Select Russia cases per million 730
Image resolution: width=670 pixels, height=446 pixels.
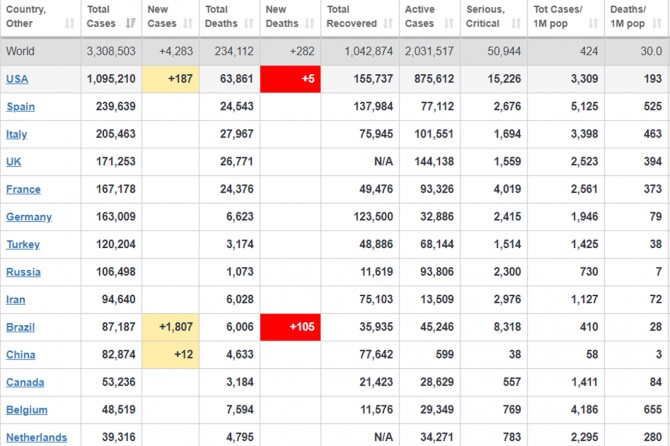[589, 272]
